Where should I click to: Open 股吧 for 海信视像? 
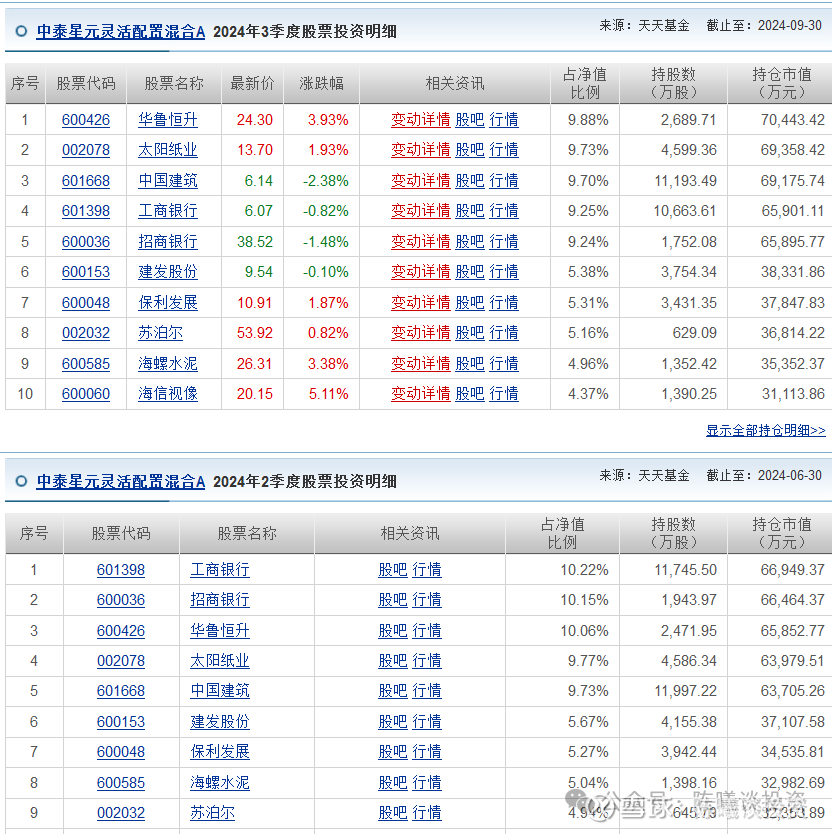pos(470,394)
